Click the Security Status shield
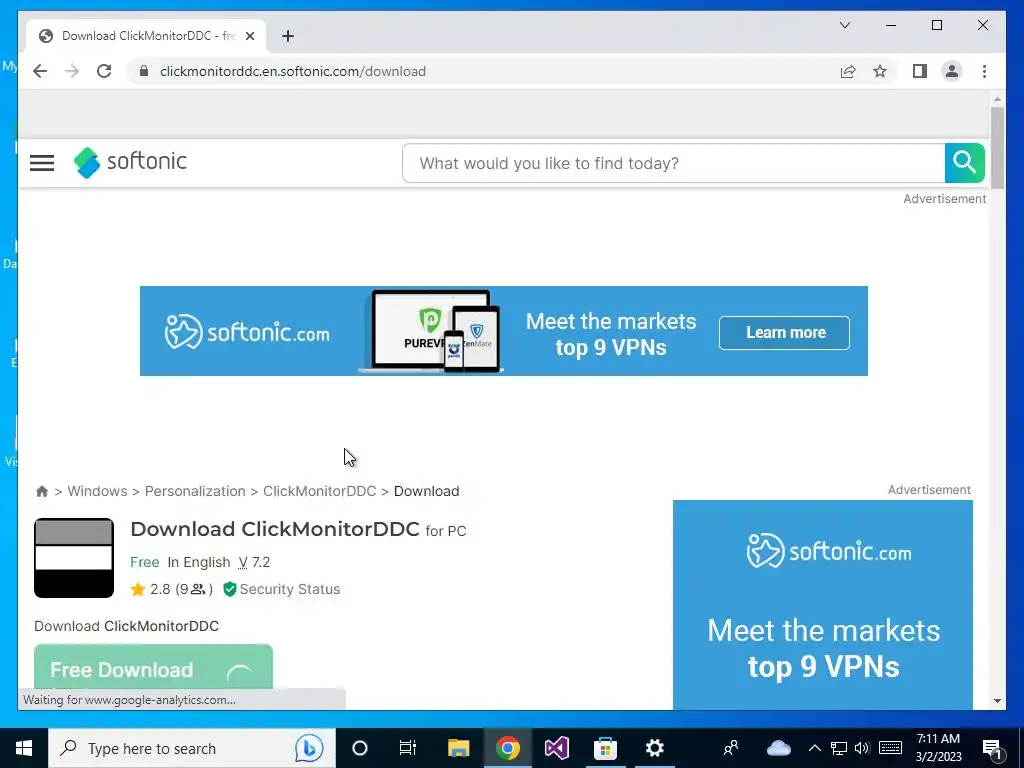 click(x=229, y=589)
